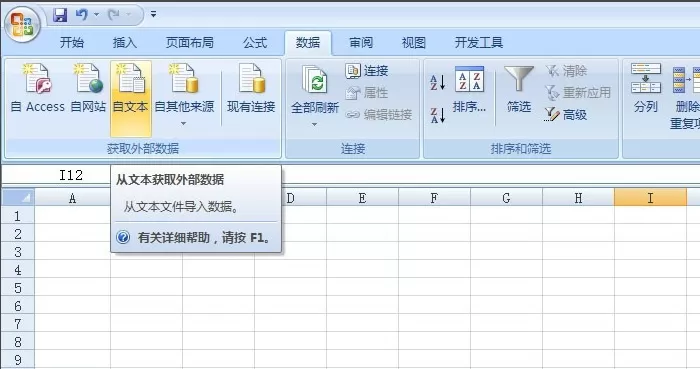Import data from Access (自 Access)
This screenshot has width=700, height=369.
click(x=38, y=87)
